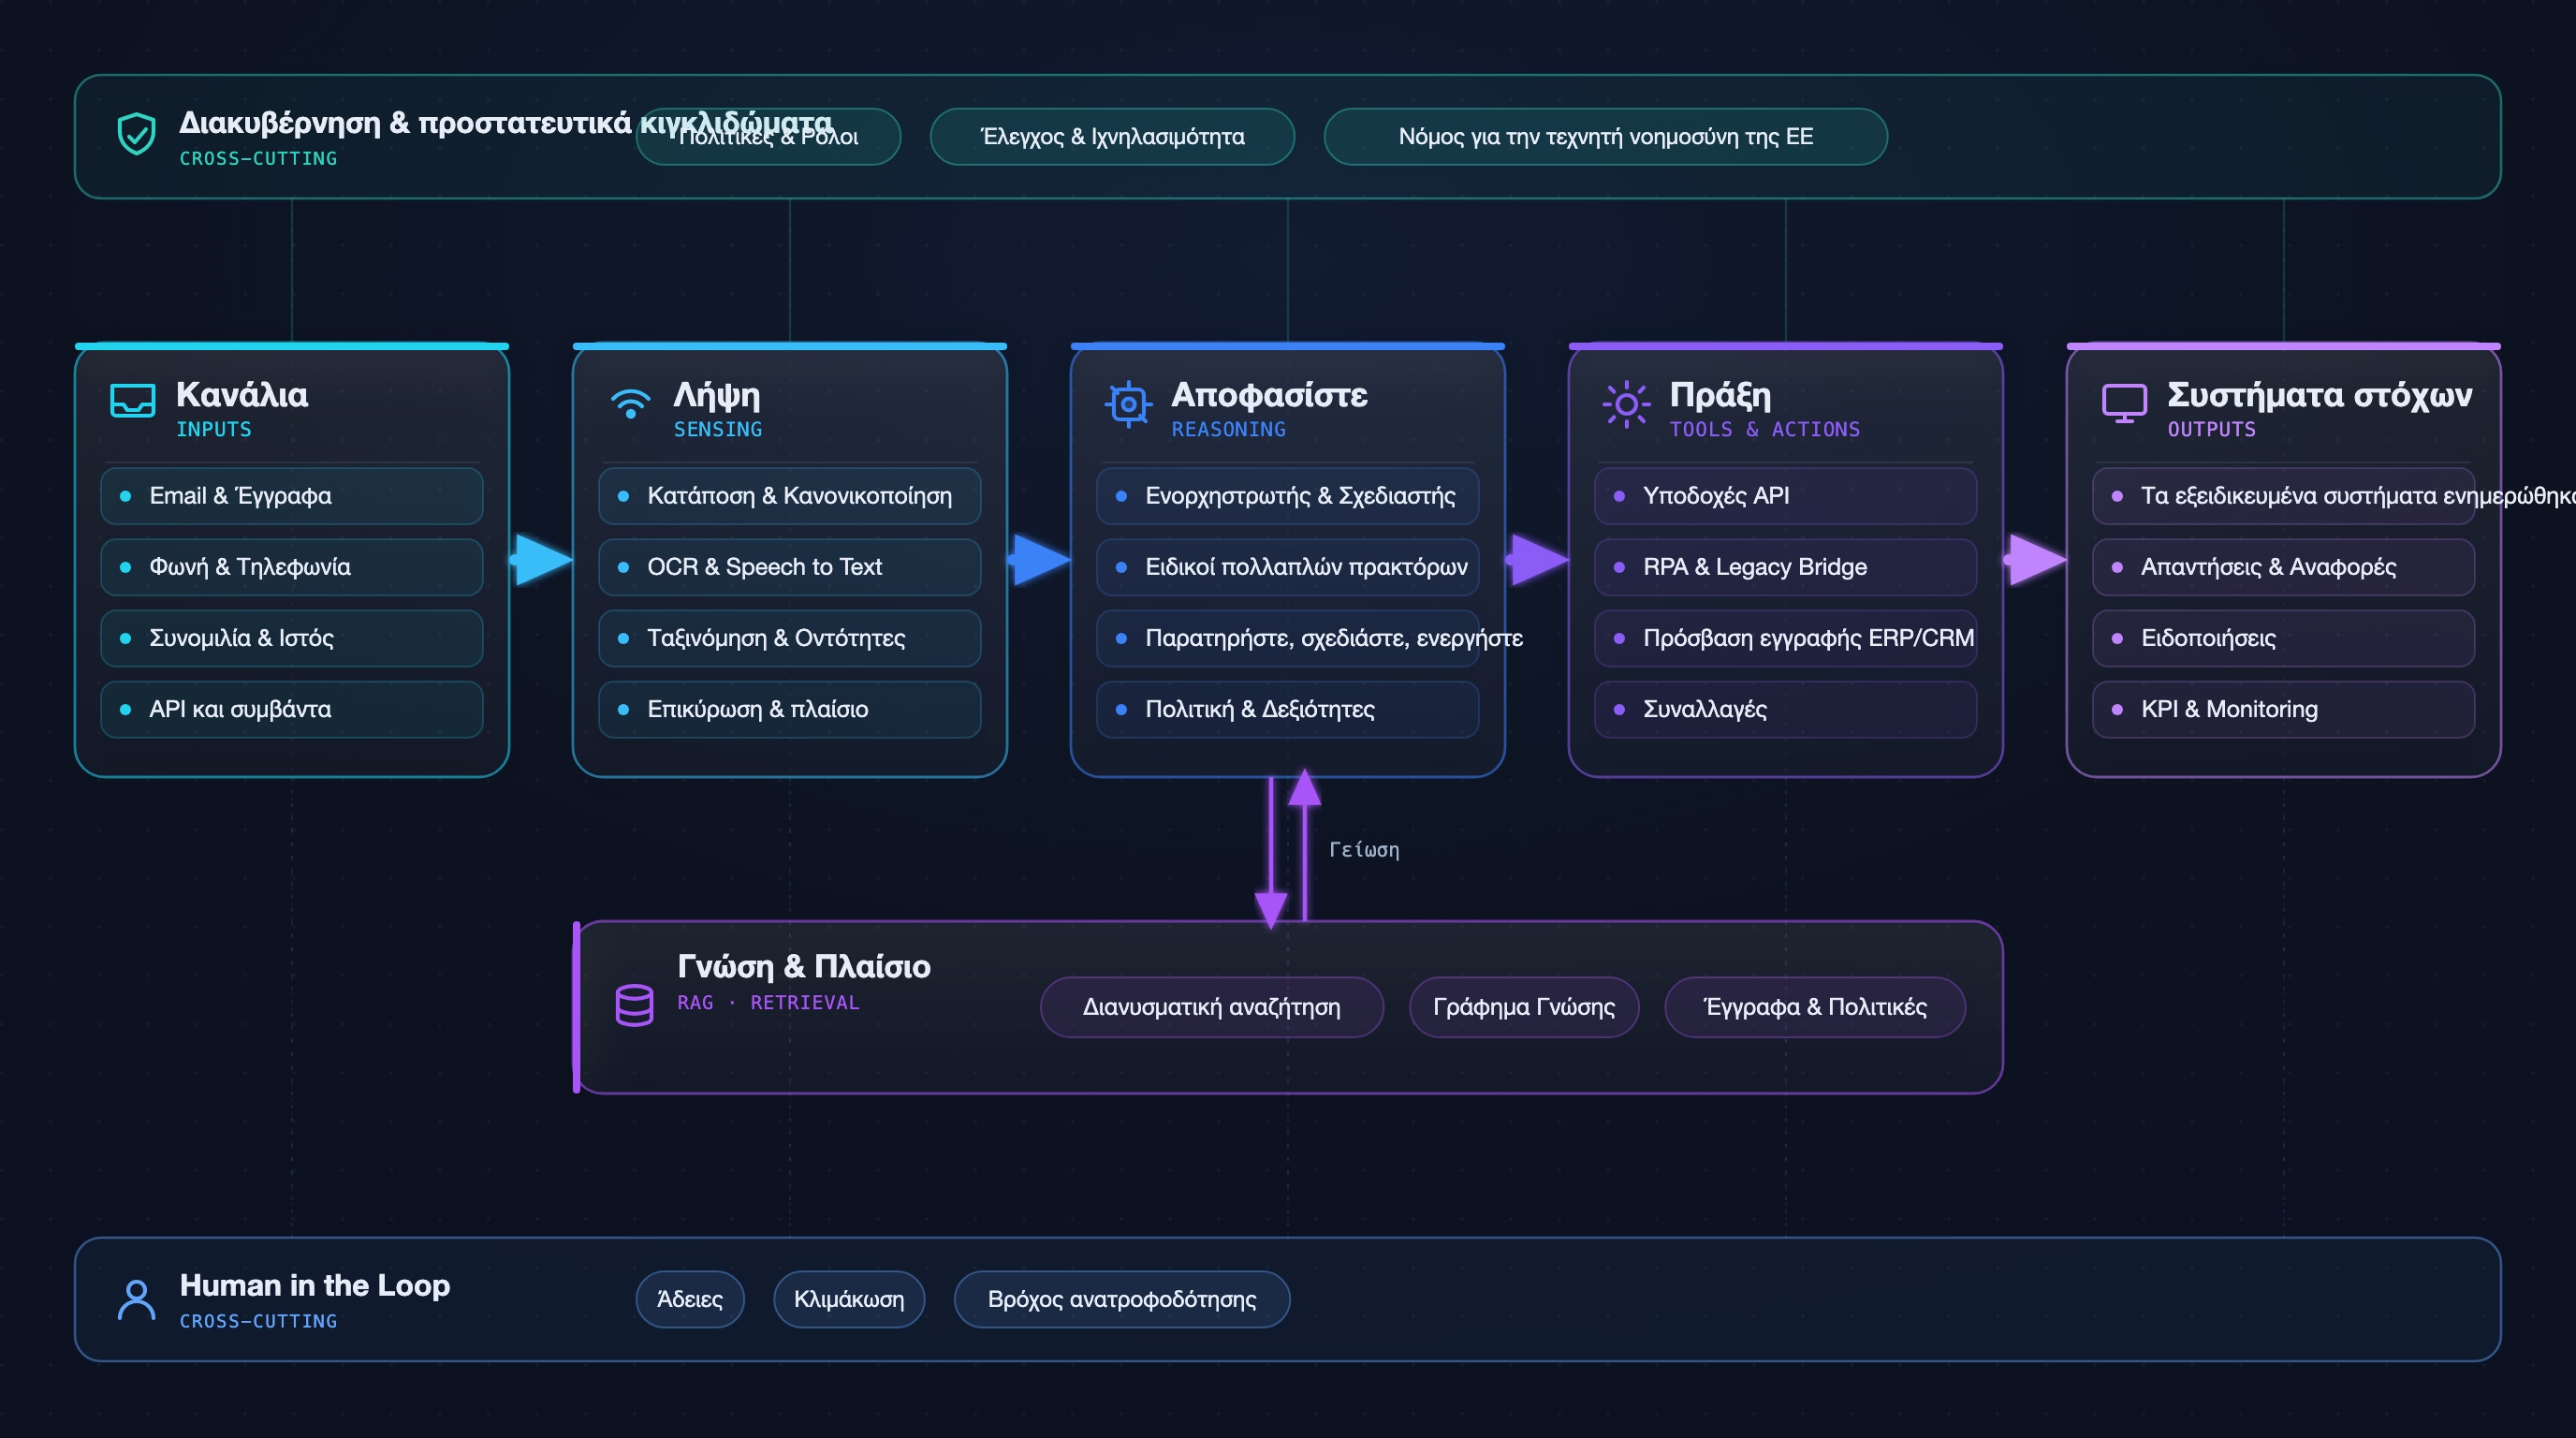The width and height of the screenshot is (2576, 1438).
Task: Click the inbox icon beside Κανάλια
Action: click(x=132, y=401)
